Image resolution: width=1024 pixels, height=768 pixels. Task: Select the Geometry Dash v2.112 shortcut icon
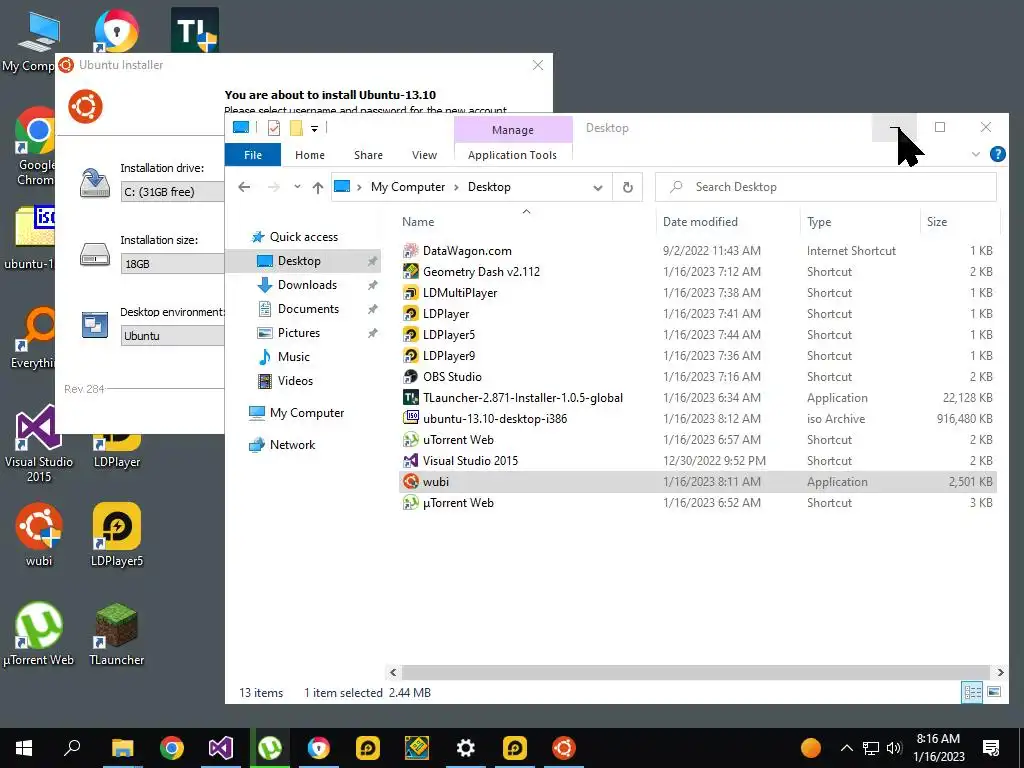point(411,272)
